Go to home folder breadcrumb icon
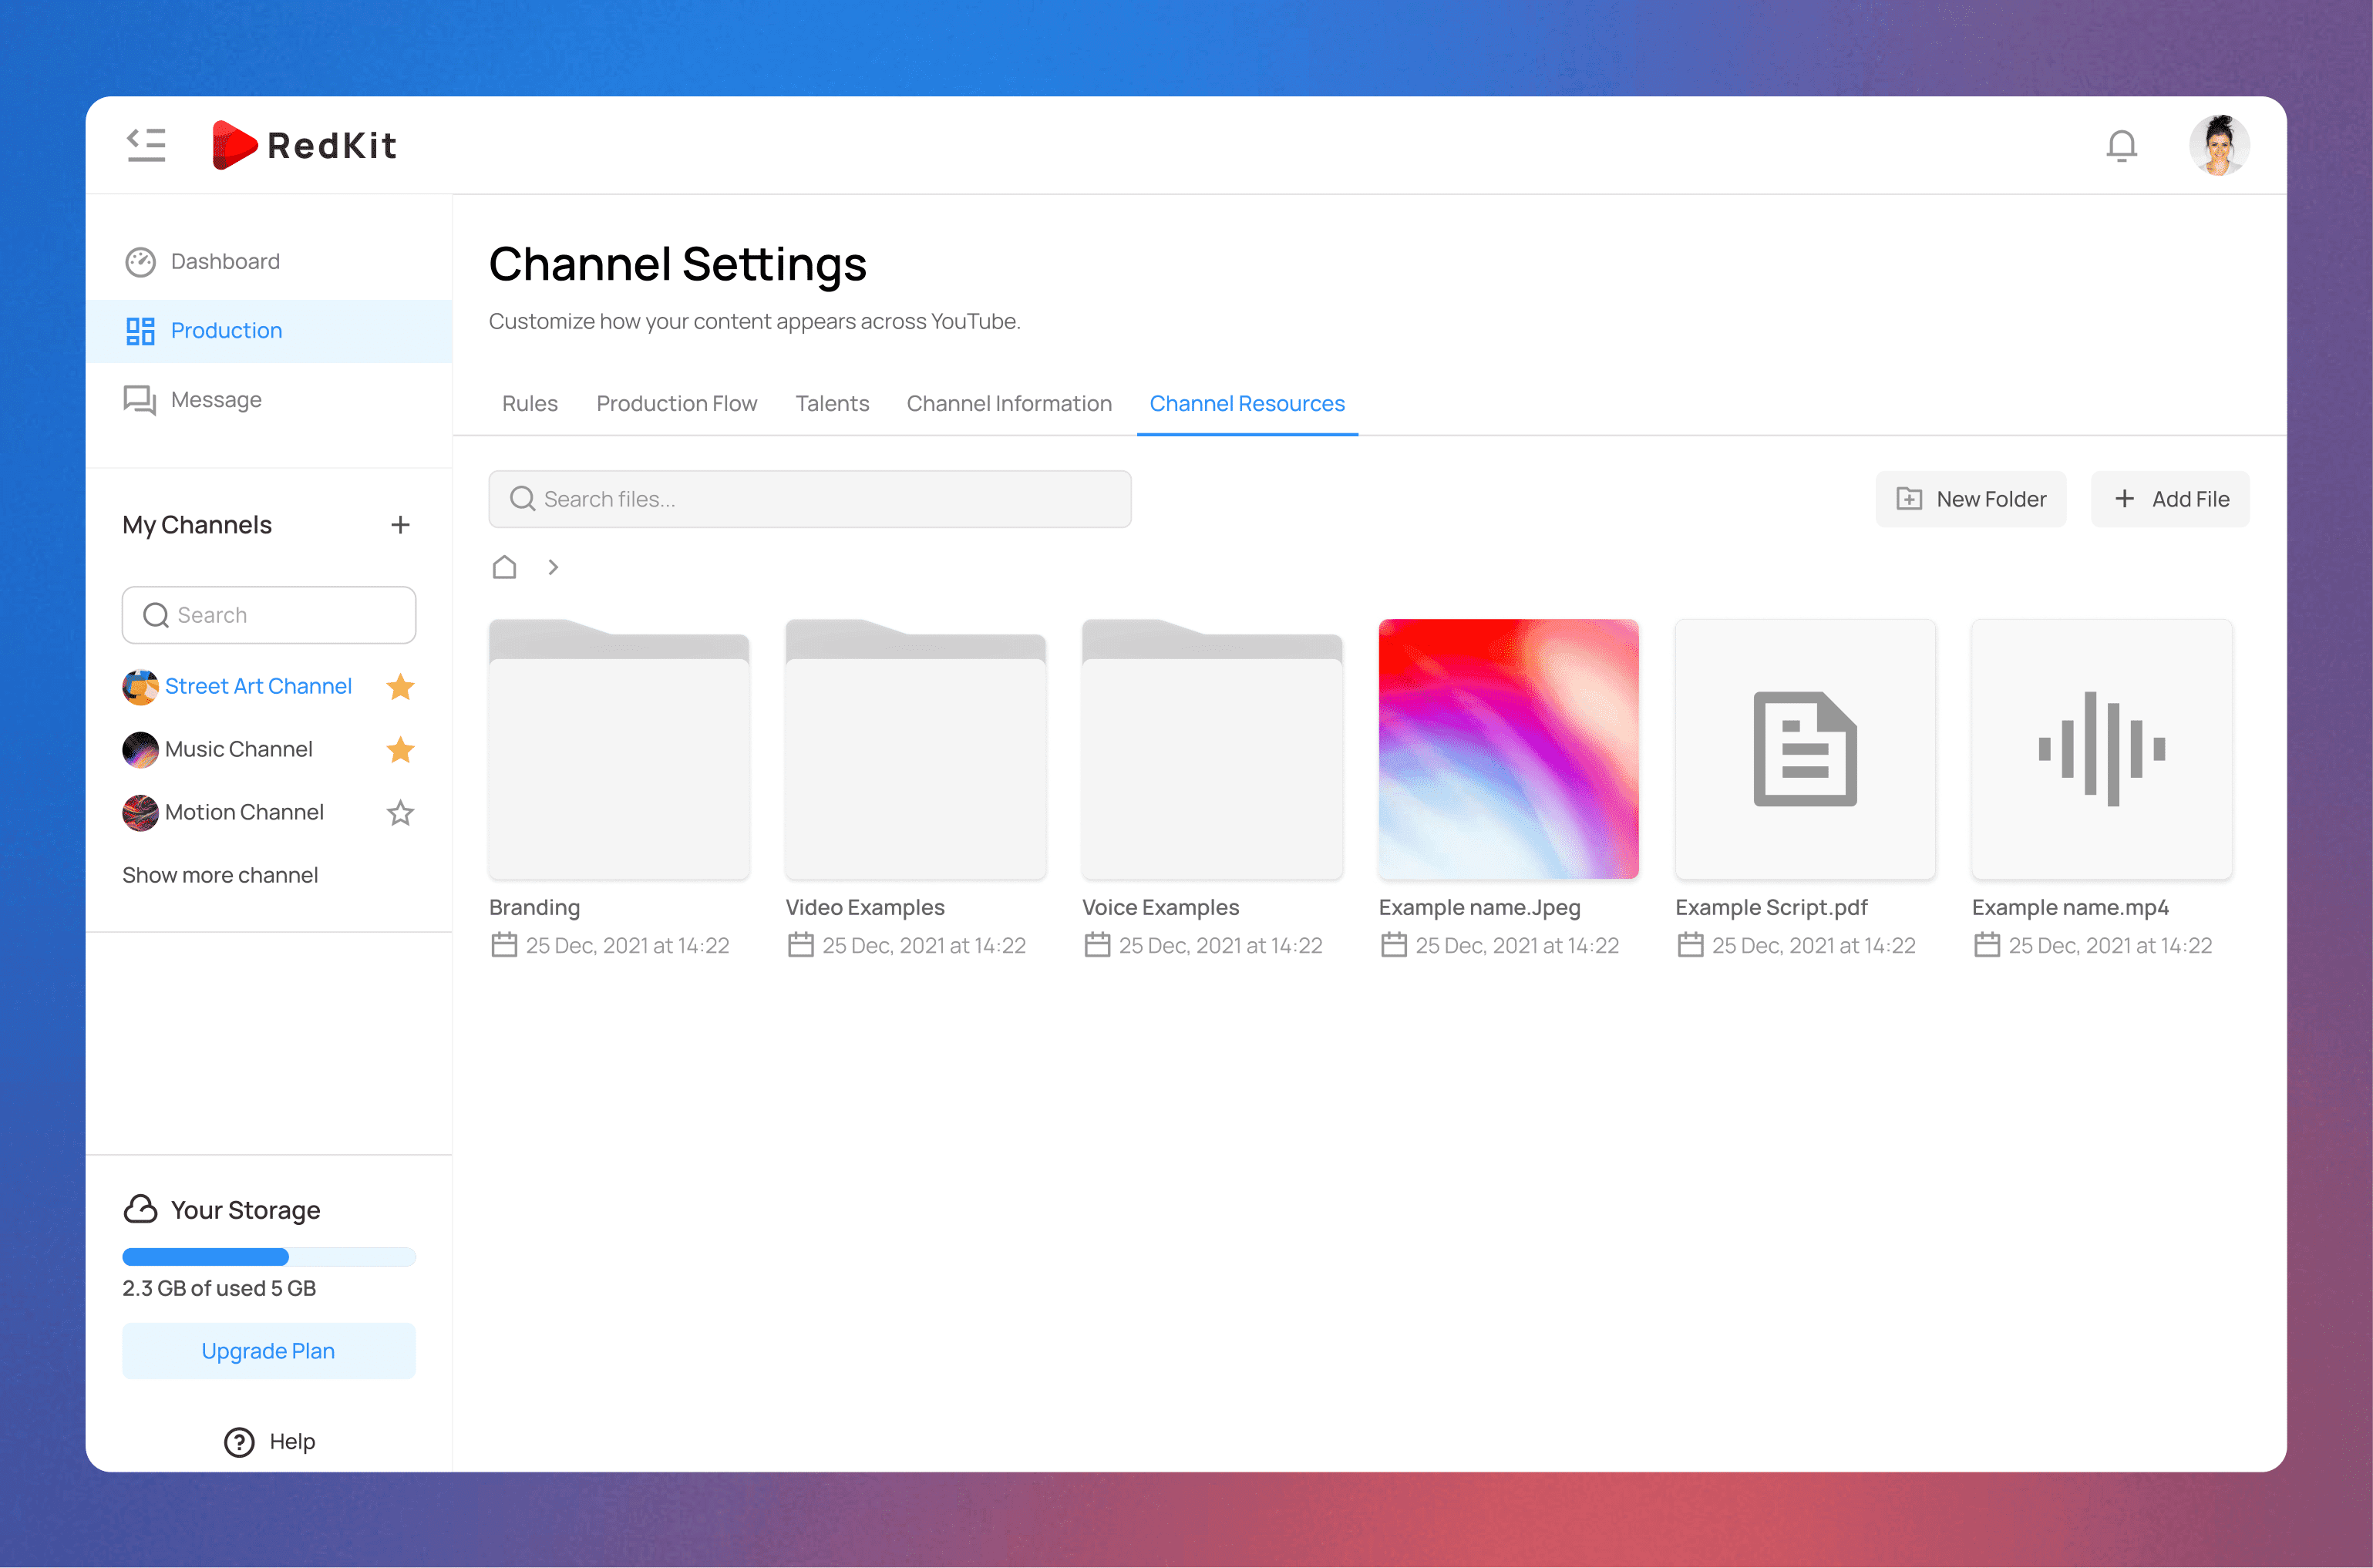This screenshot has width=2373, height=1568. point(504,567)
